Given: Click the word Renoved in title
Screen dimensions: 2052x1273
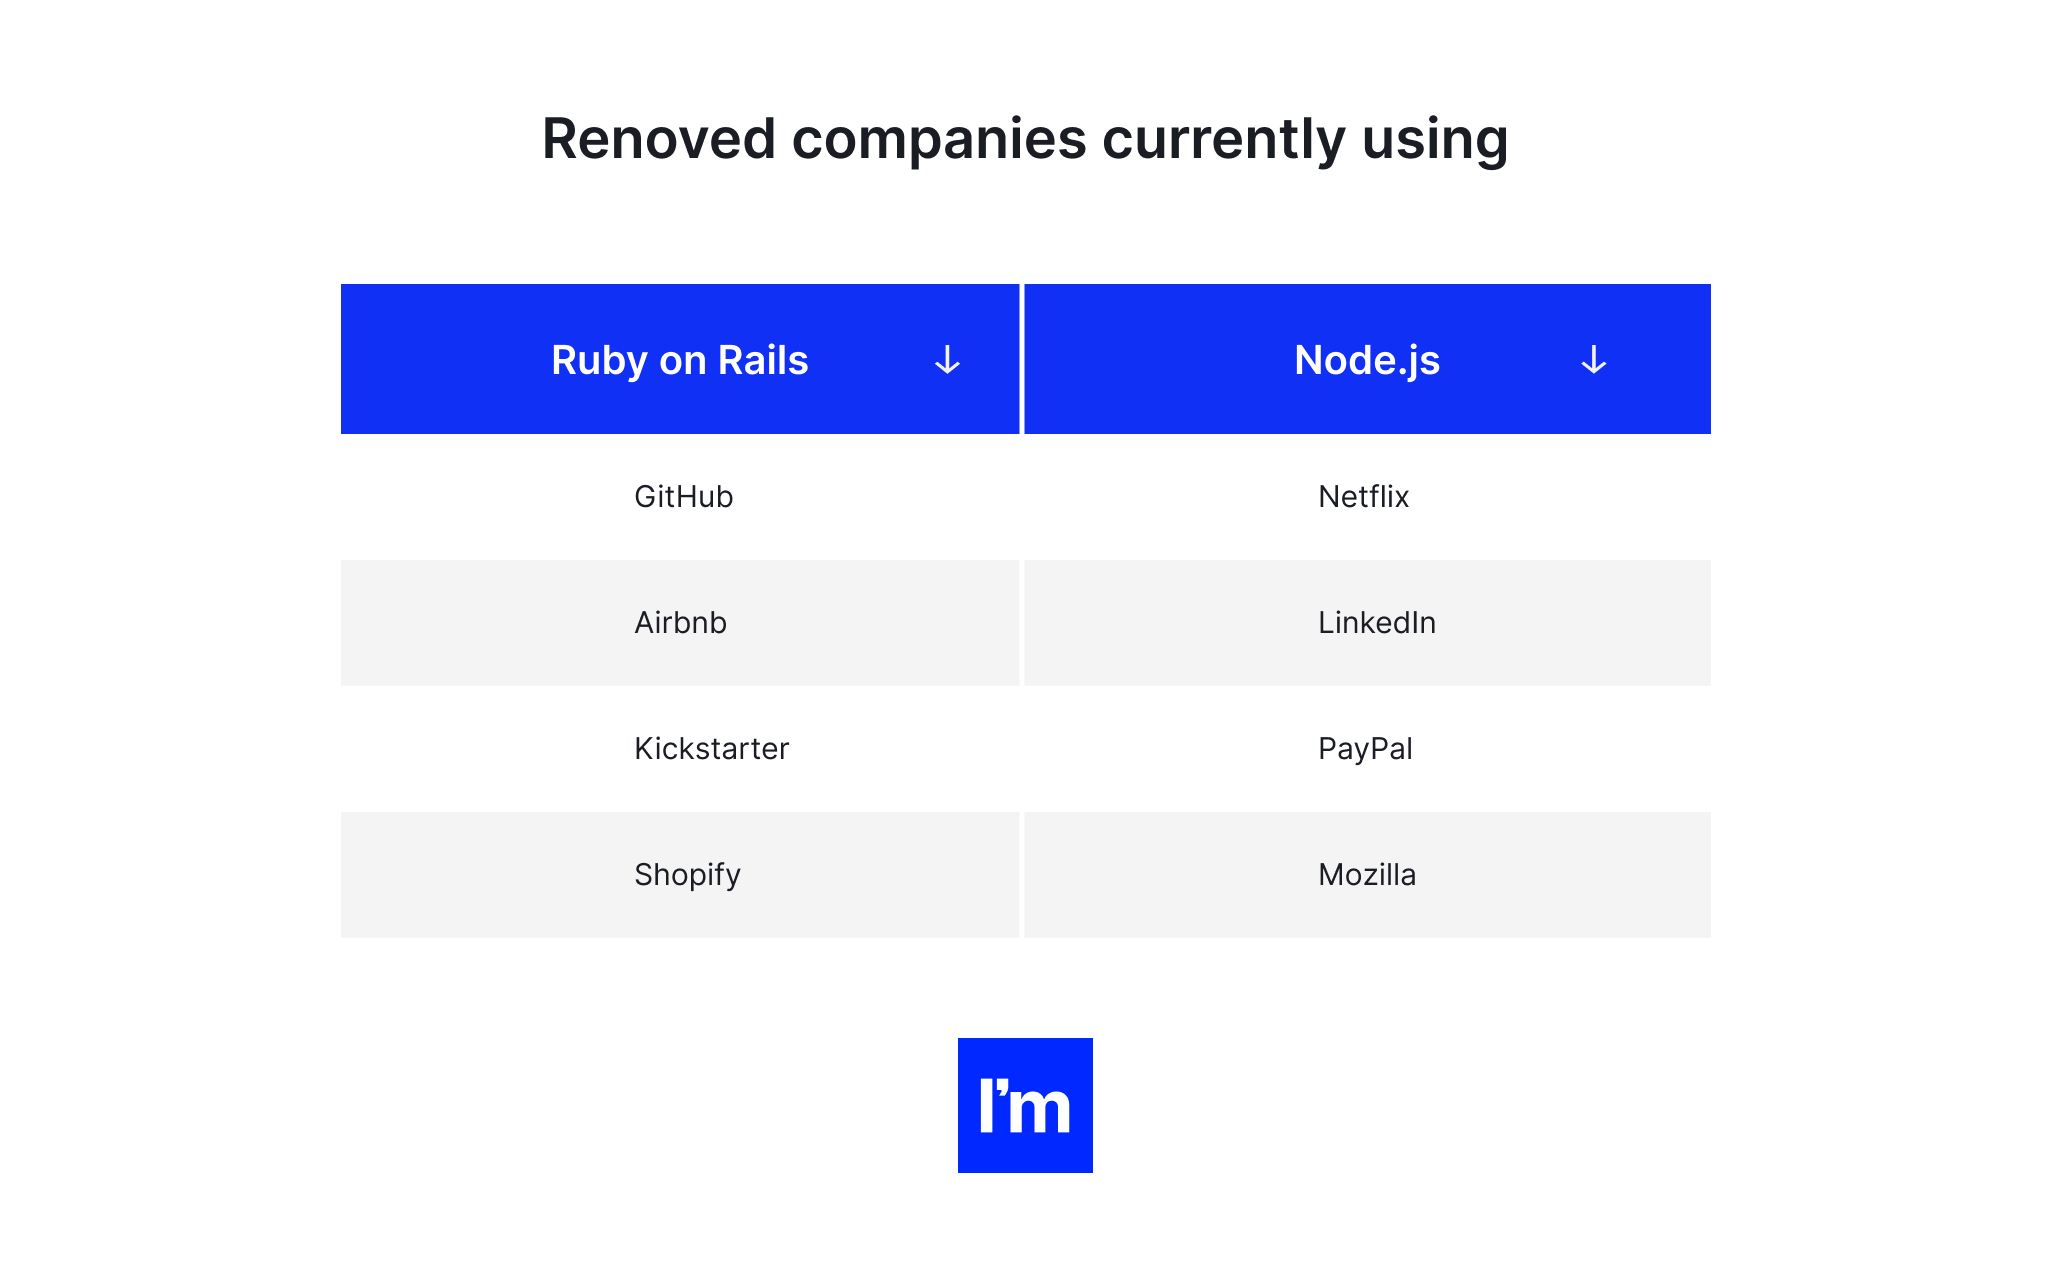Looking at the screenshot, I should point(659,138).
